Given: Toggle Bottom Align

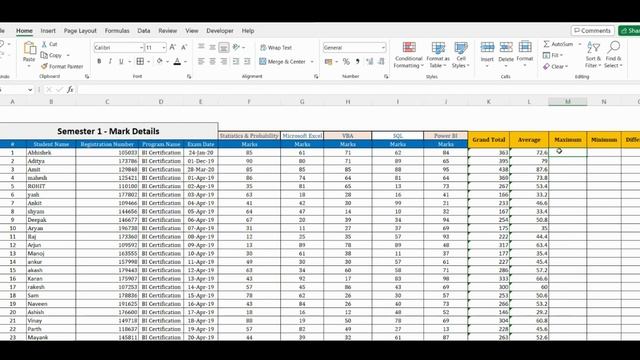Looking at the screenshot, I should [x=224, y=47].
